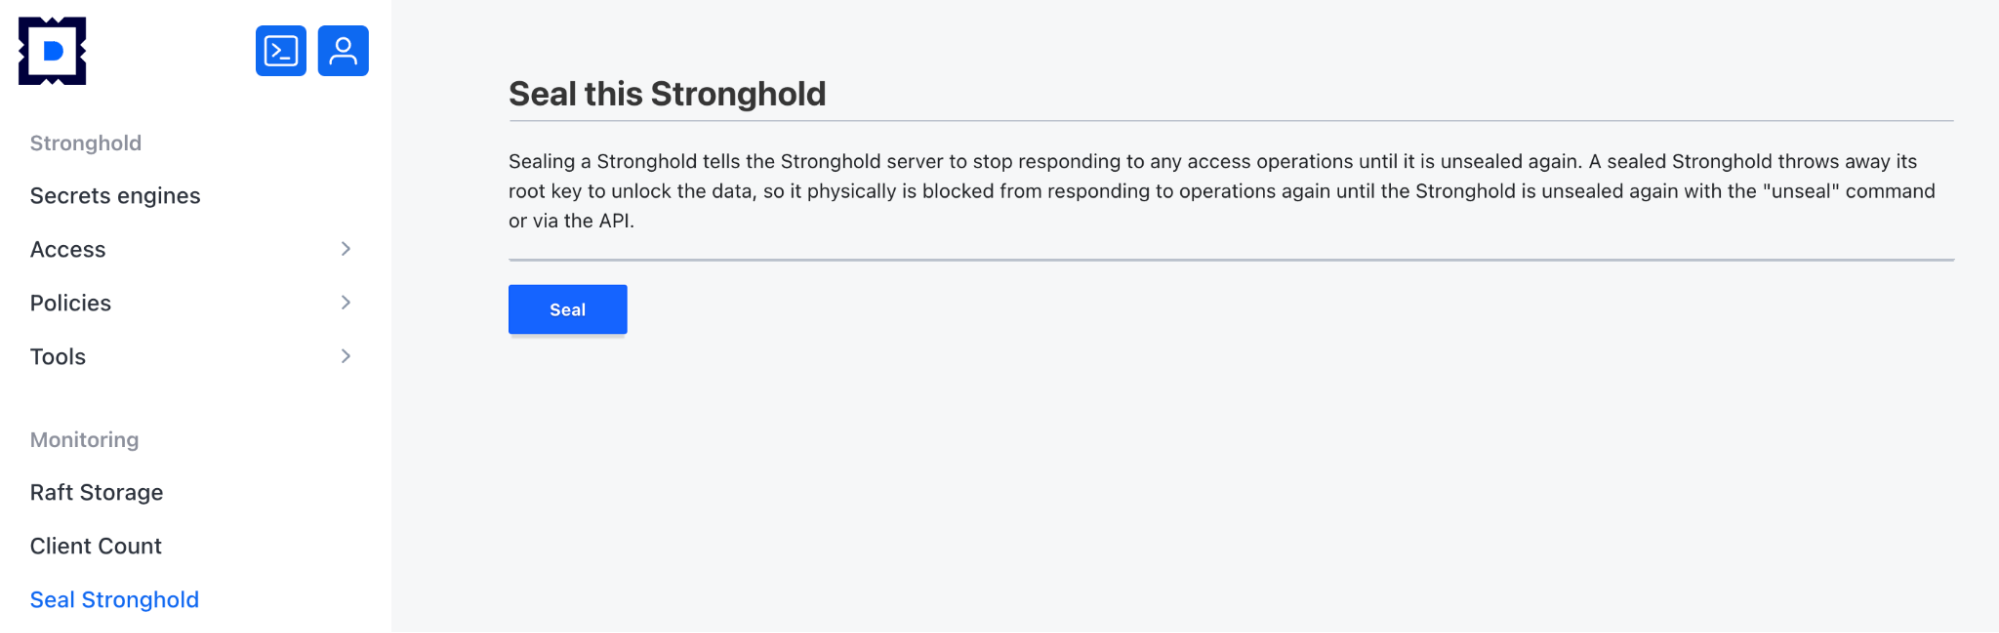The width and height of the screenshot is (1999, 633).
Task: Open the Client Count page
Action: tap(96, 546)
